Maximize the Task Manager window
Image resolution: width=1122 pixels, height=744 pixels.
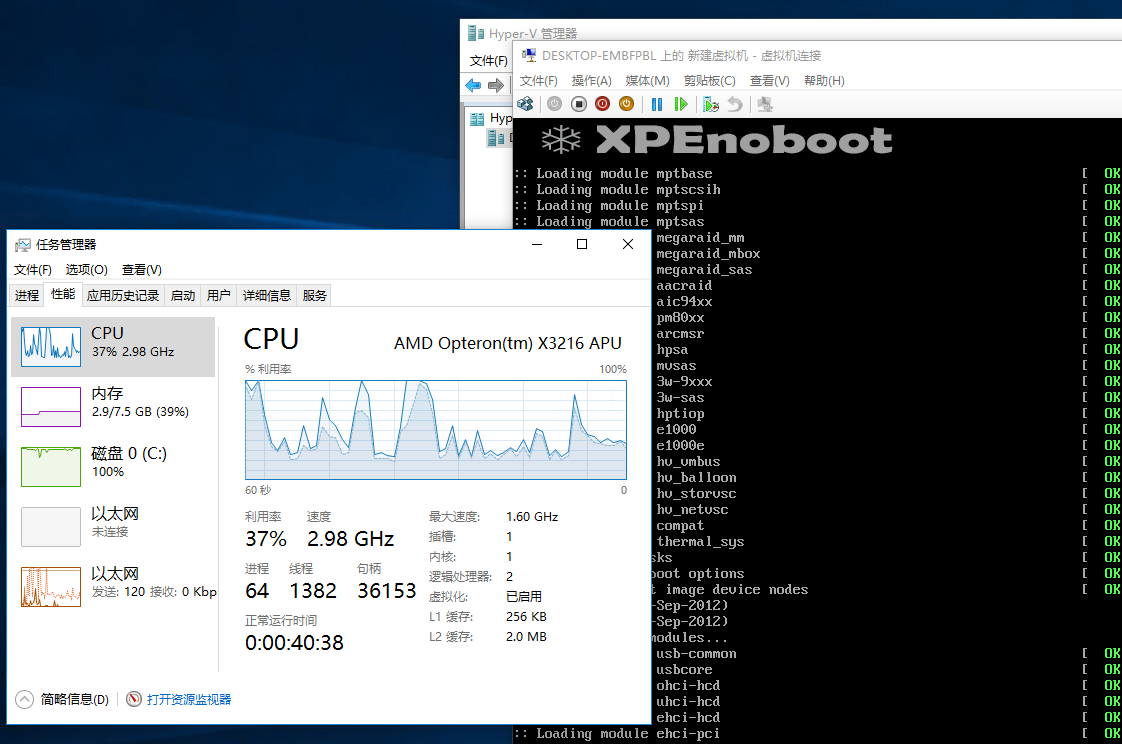(582, 244)
